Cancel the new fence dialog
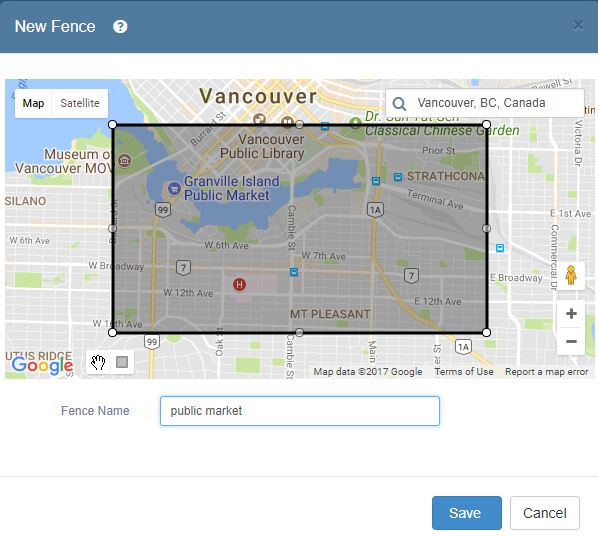The width and height of the screenshot is (598, 537). [545, 513]
